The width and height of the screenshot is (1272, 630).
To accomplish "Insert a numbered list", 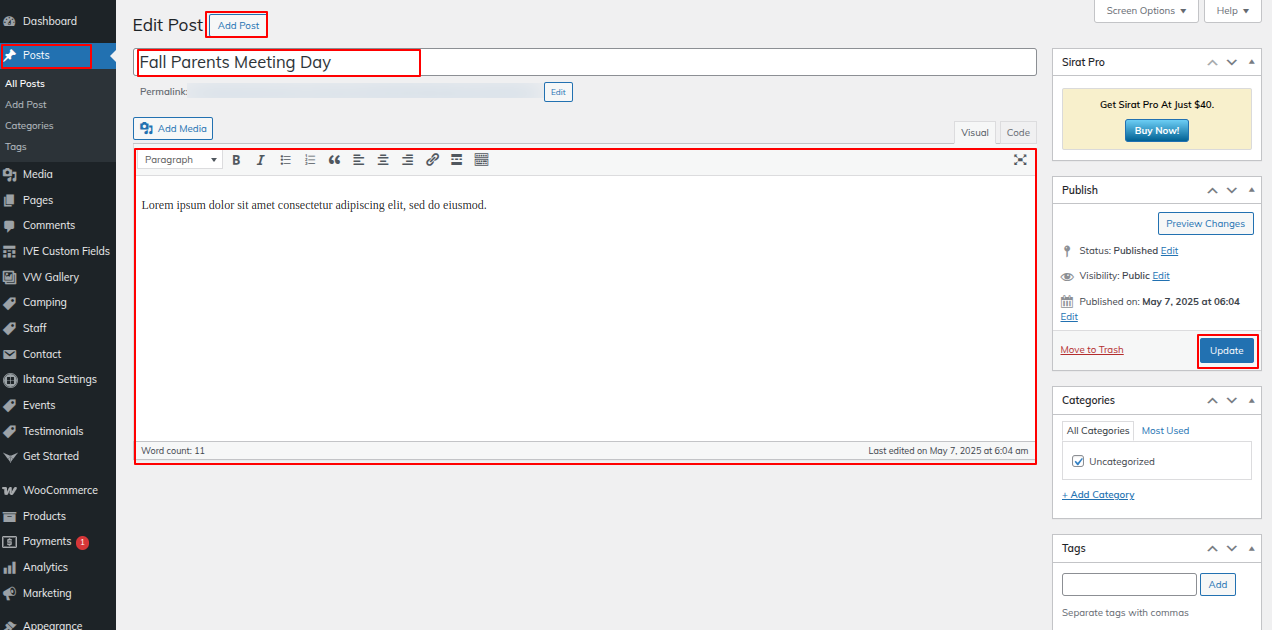I will 310,160.
